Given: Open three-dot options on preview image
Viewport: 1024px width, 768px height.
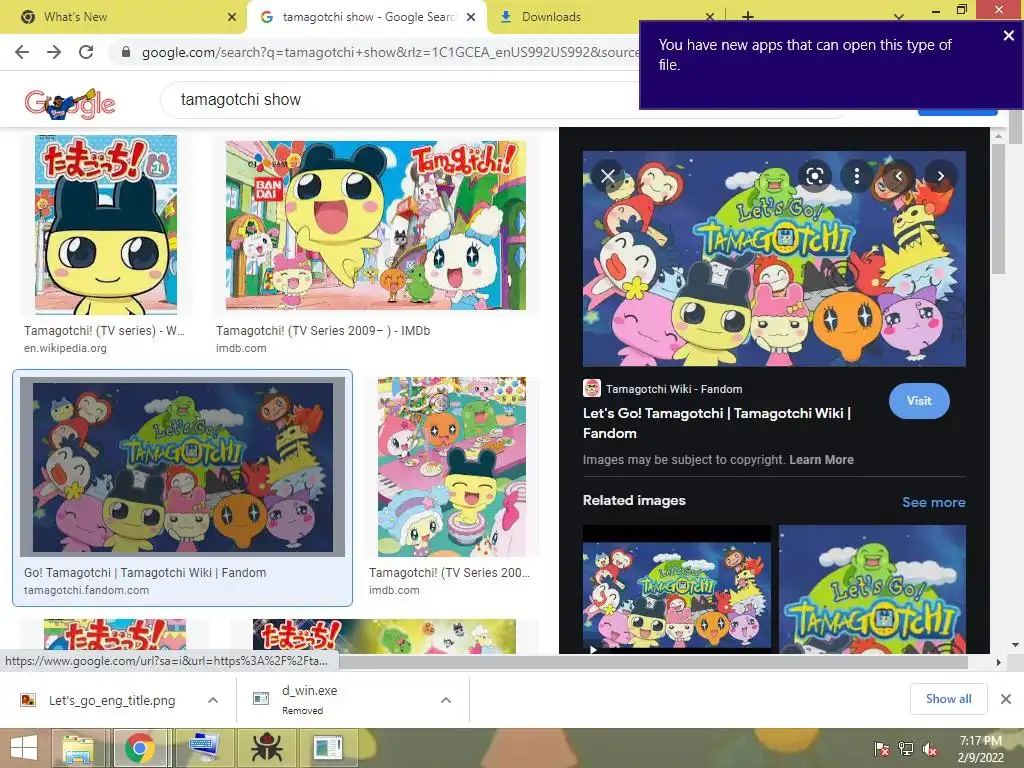Looking at the screenshot, I should pos(856,176).
